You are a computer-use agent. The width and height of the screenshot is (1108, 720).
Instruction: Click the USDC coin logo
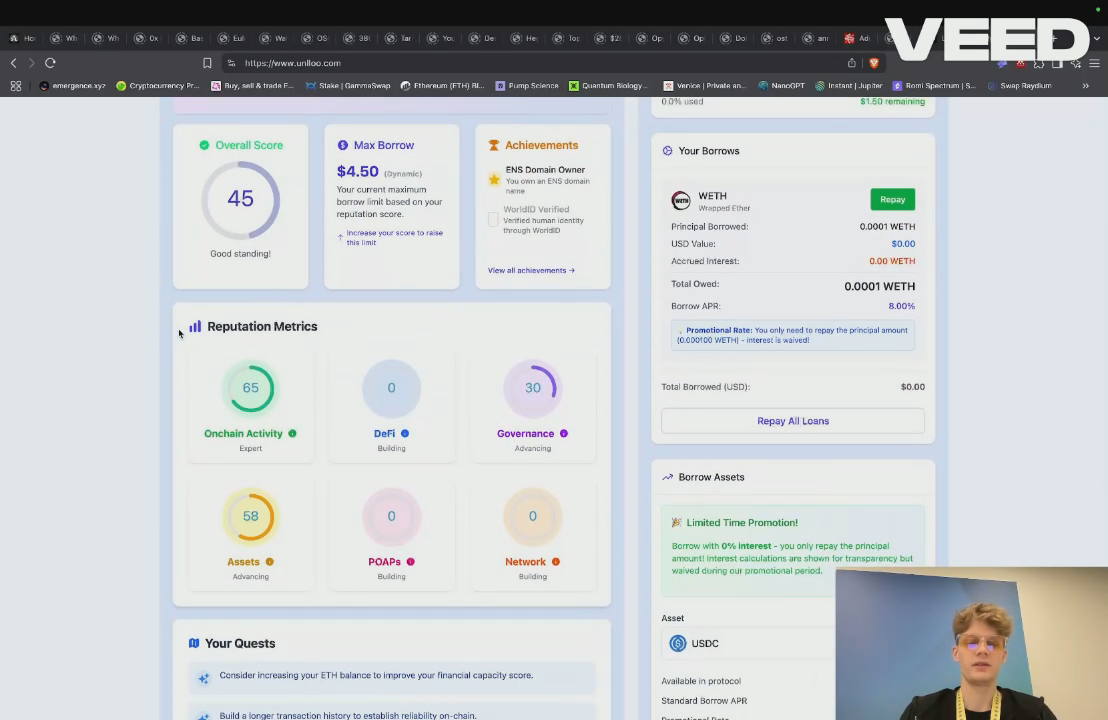click(x=678, y=643)
